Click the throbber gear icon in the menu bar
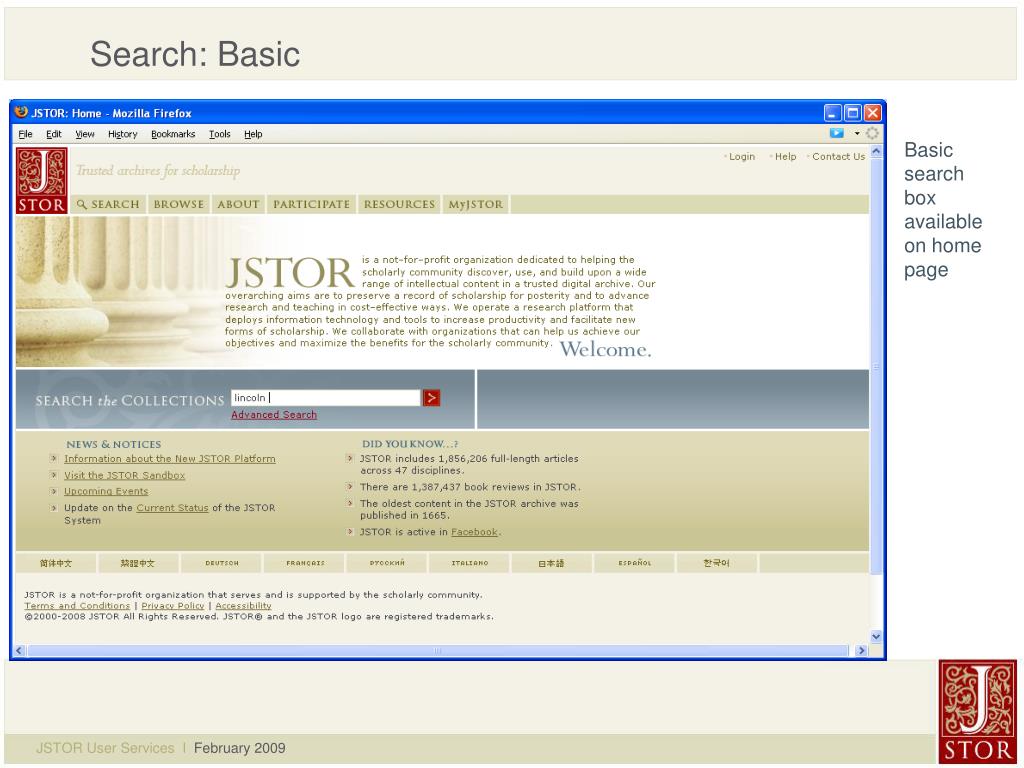 click(x=872, y=133)
